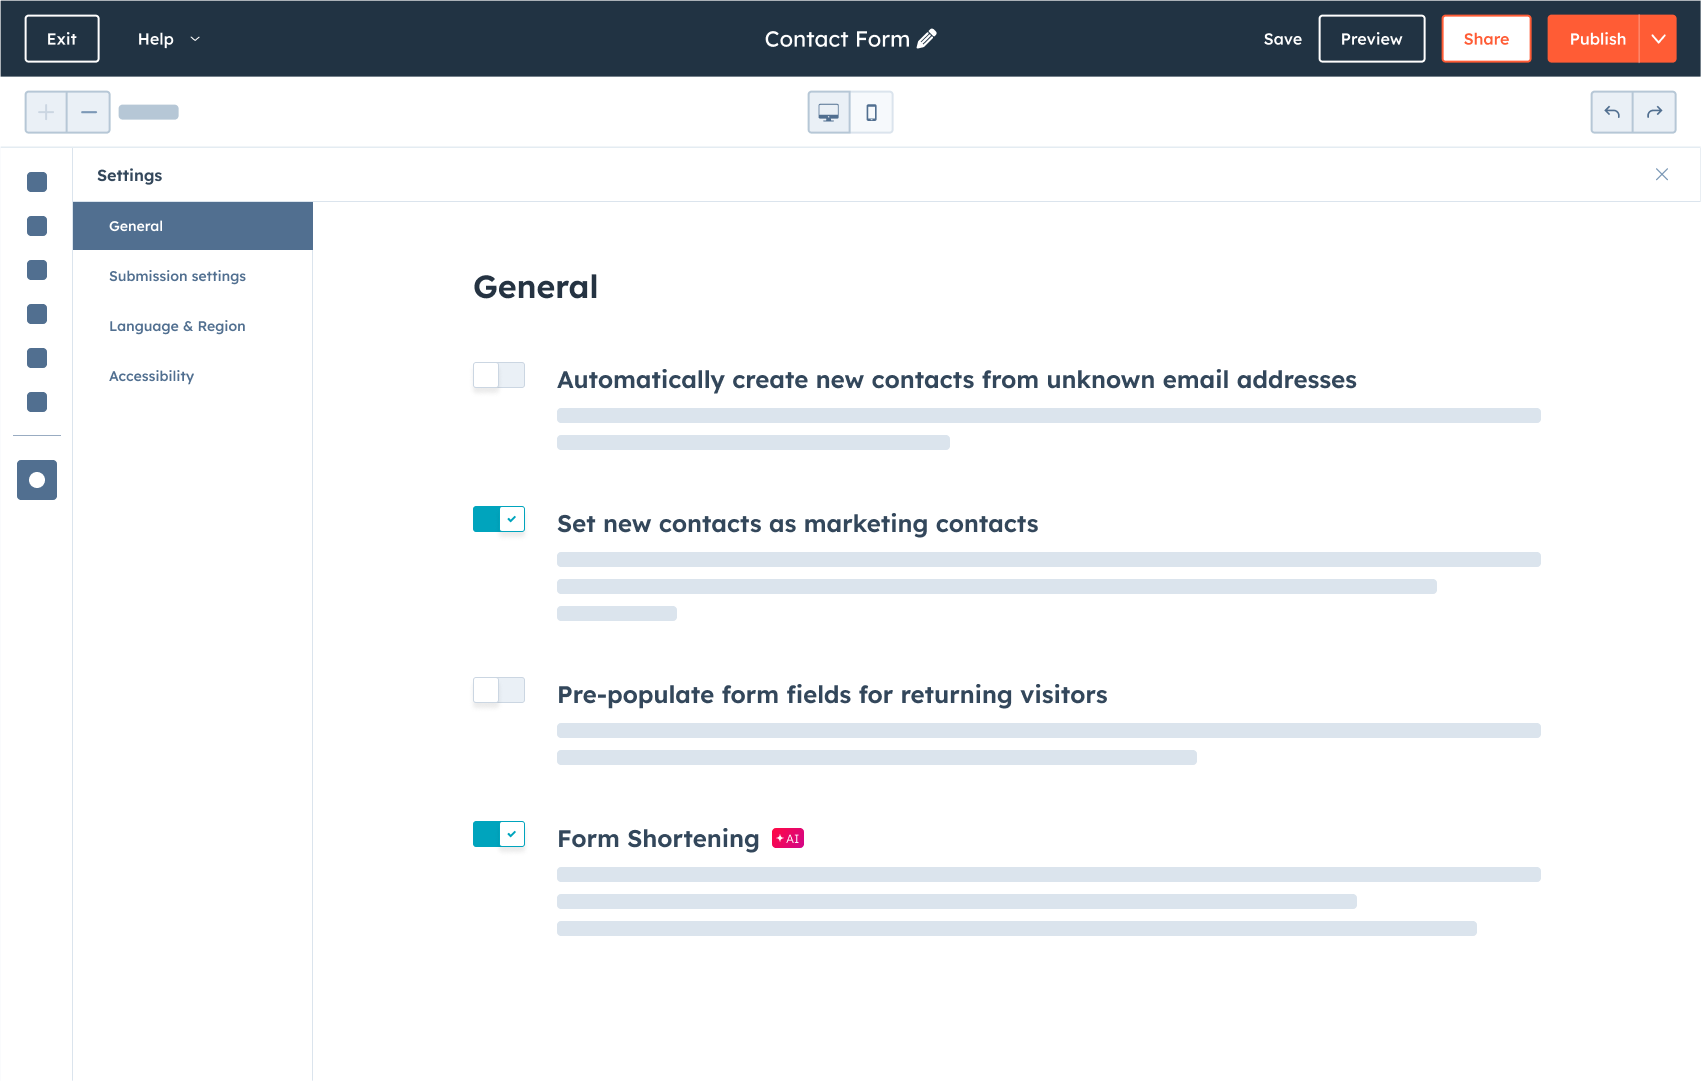Screen dimensions: 1701x1081
Task: Switch to mobile preview view
Action: 871,112
